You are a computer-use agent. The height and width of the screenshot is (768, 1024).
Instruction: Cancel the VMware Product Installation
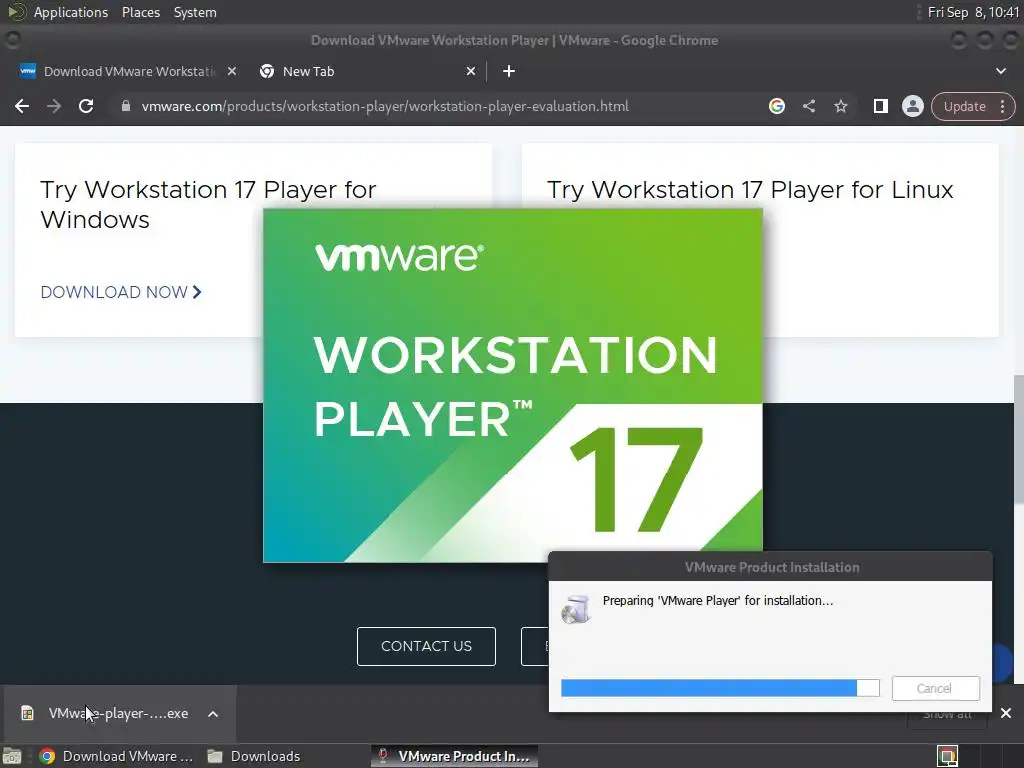pos(935,688)
